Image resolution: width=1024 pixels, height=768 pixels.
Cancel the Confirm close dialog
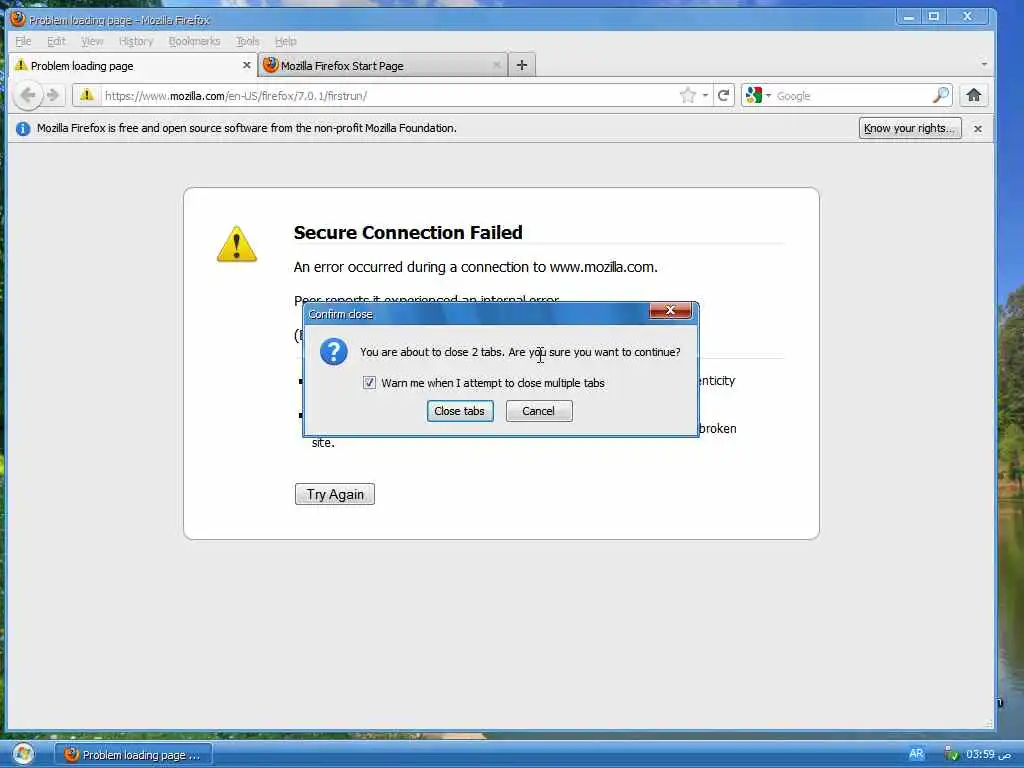coord(539,411)
